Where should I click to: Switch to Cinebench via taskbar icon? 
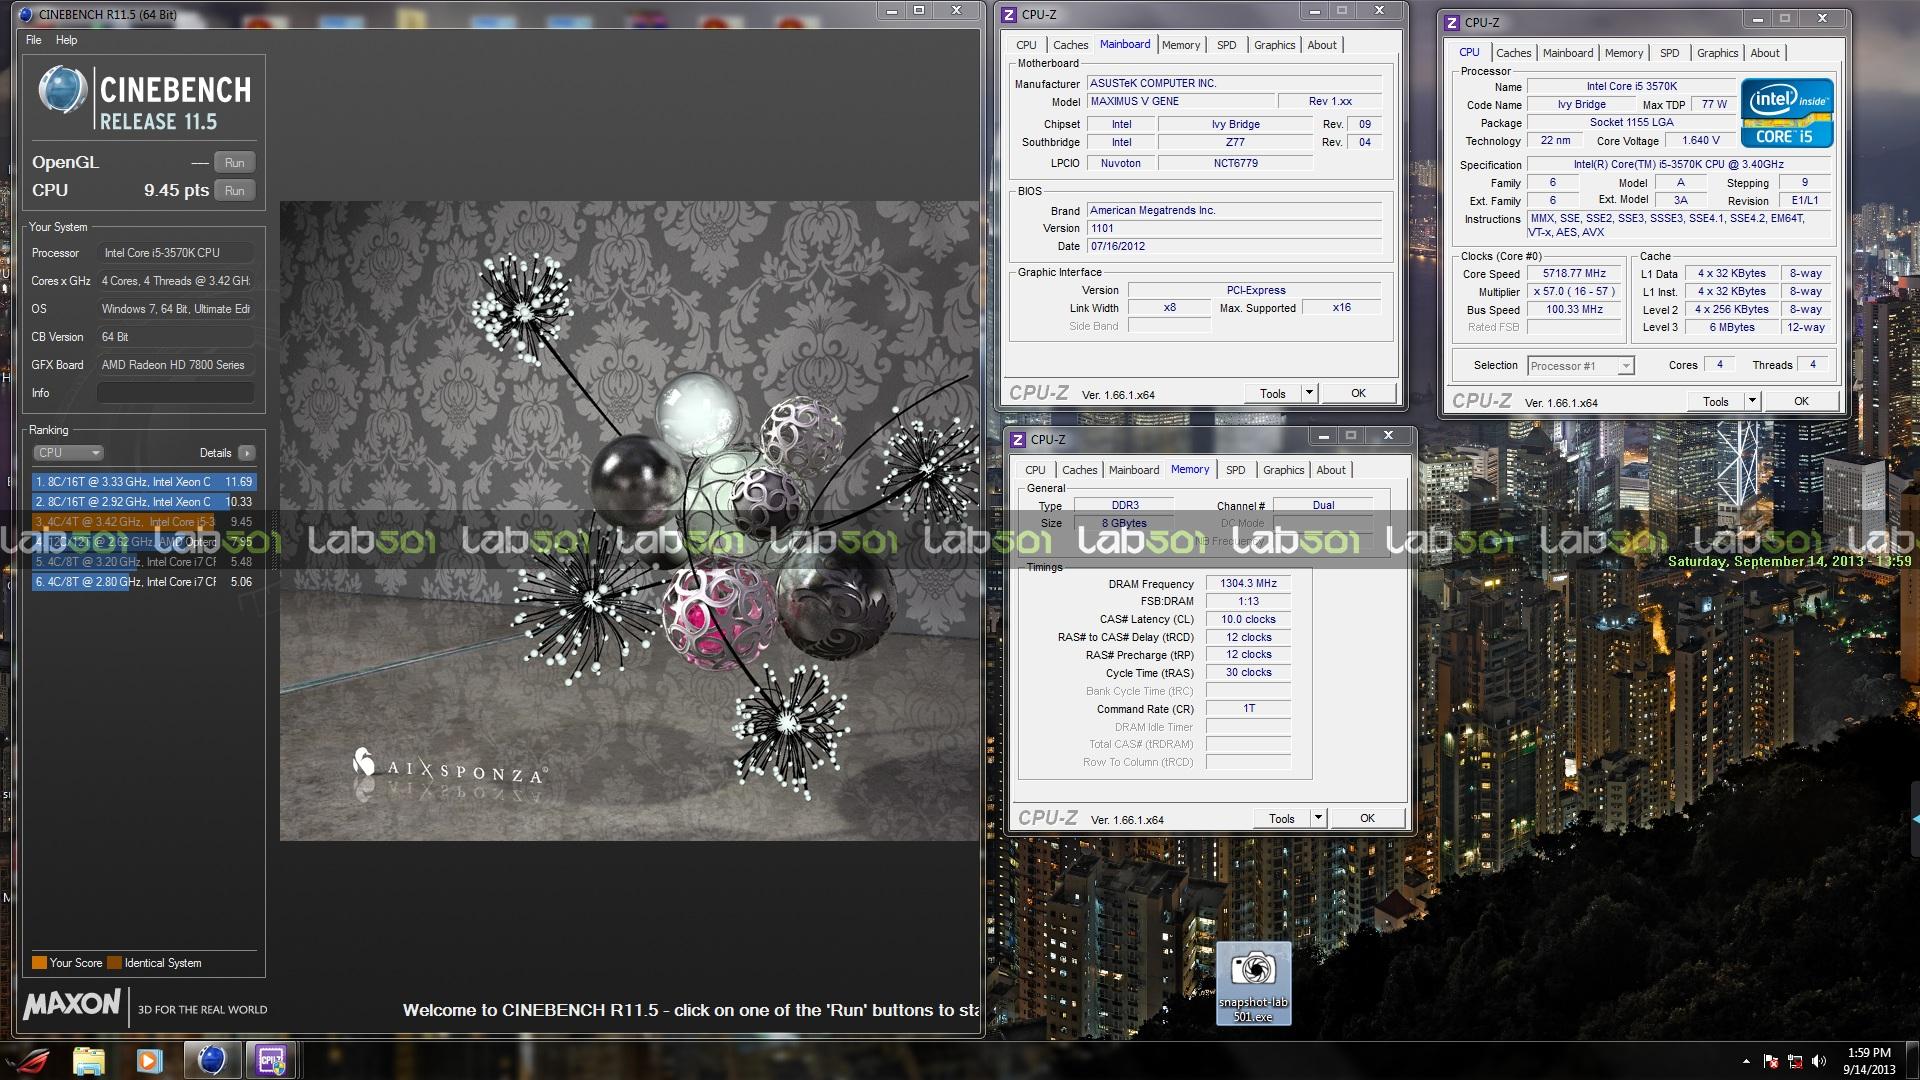tap(211, 1060)
